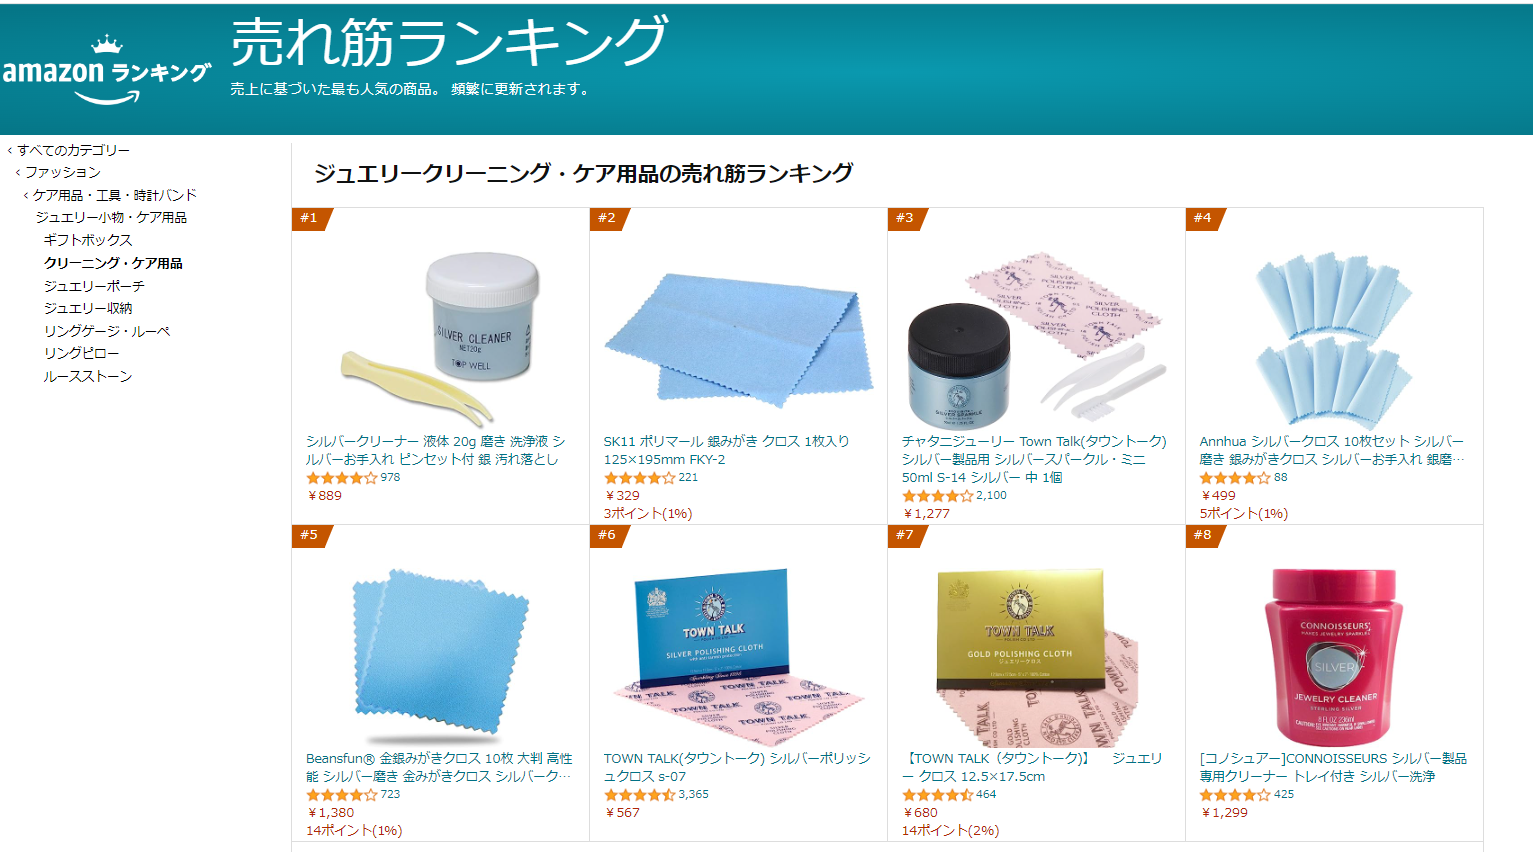1533x852 pixels.
Task: Go back to すべてのカテゴリー
Action: [73, 150]
